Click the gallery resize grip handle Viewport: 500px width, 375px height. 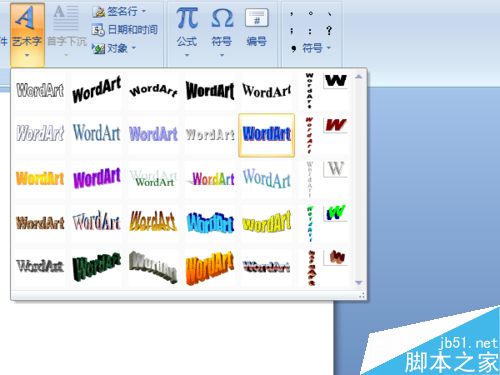pos(362,295)
